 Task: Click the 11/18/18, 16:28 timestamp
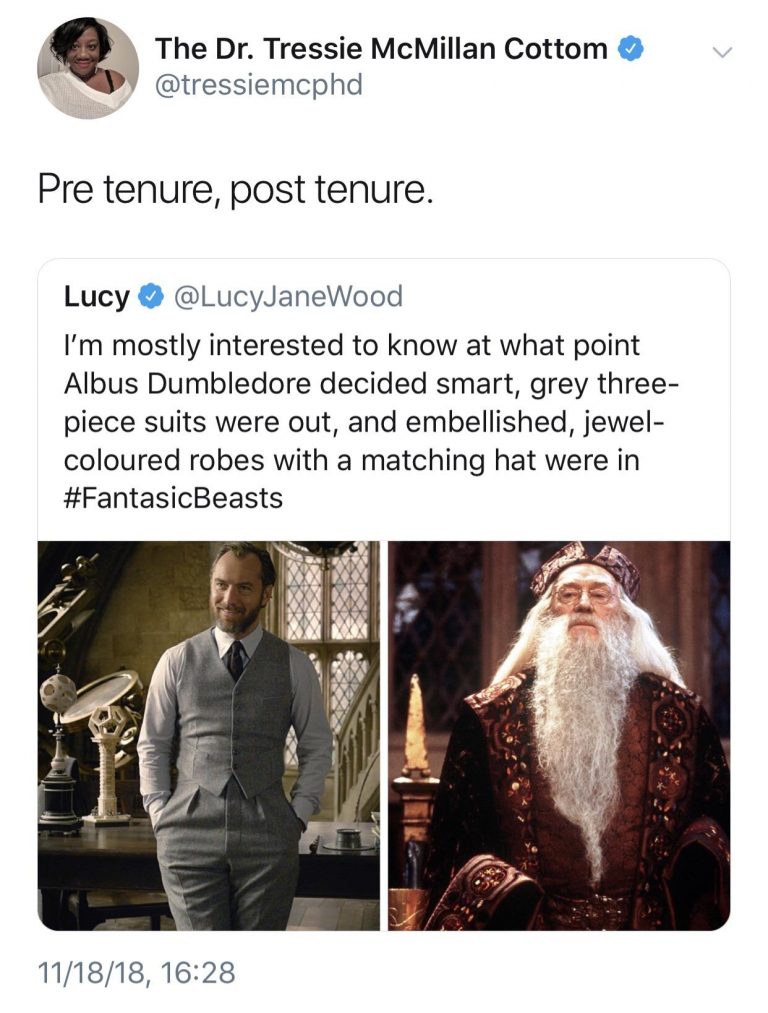(136, 972)
